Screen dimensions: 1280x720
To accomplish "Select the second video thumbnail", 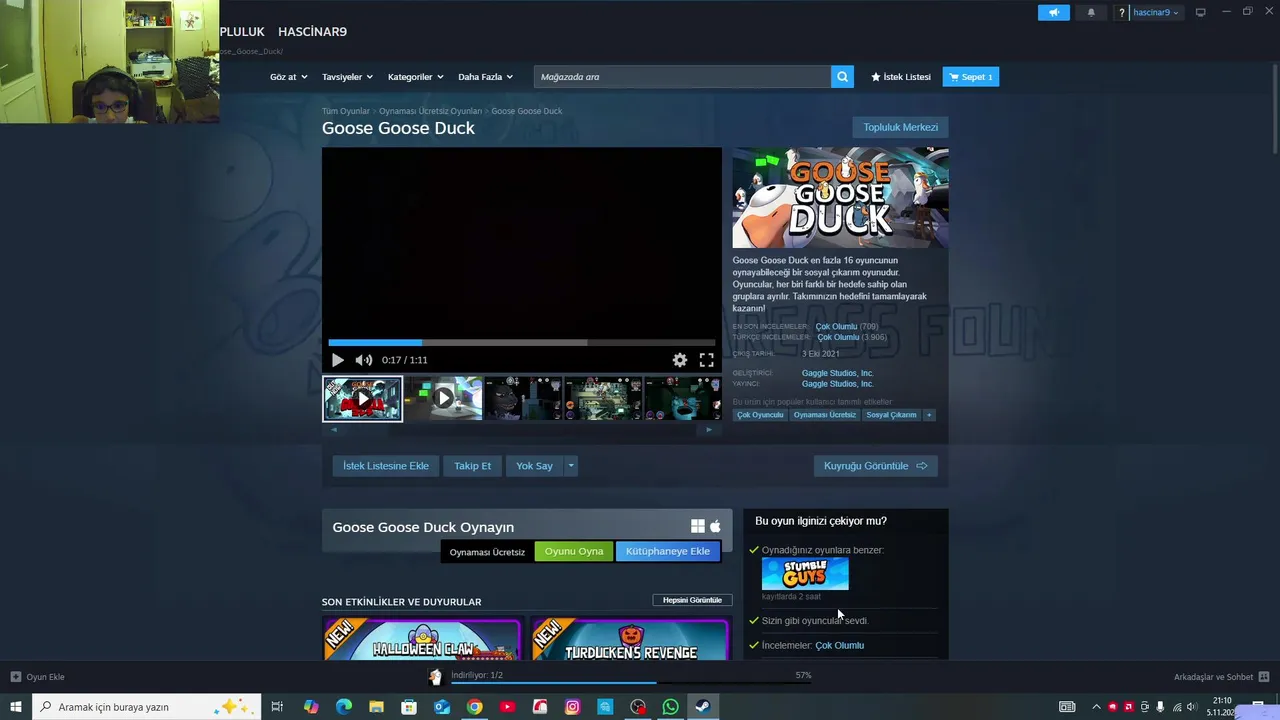I will (443, 398).
